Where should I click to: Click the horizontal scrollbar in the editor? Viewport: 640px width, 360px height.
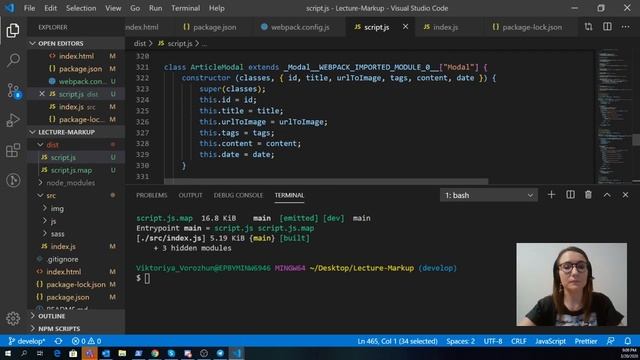(326, 181)
